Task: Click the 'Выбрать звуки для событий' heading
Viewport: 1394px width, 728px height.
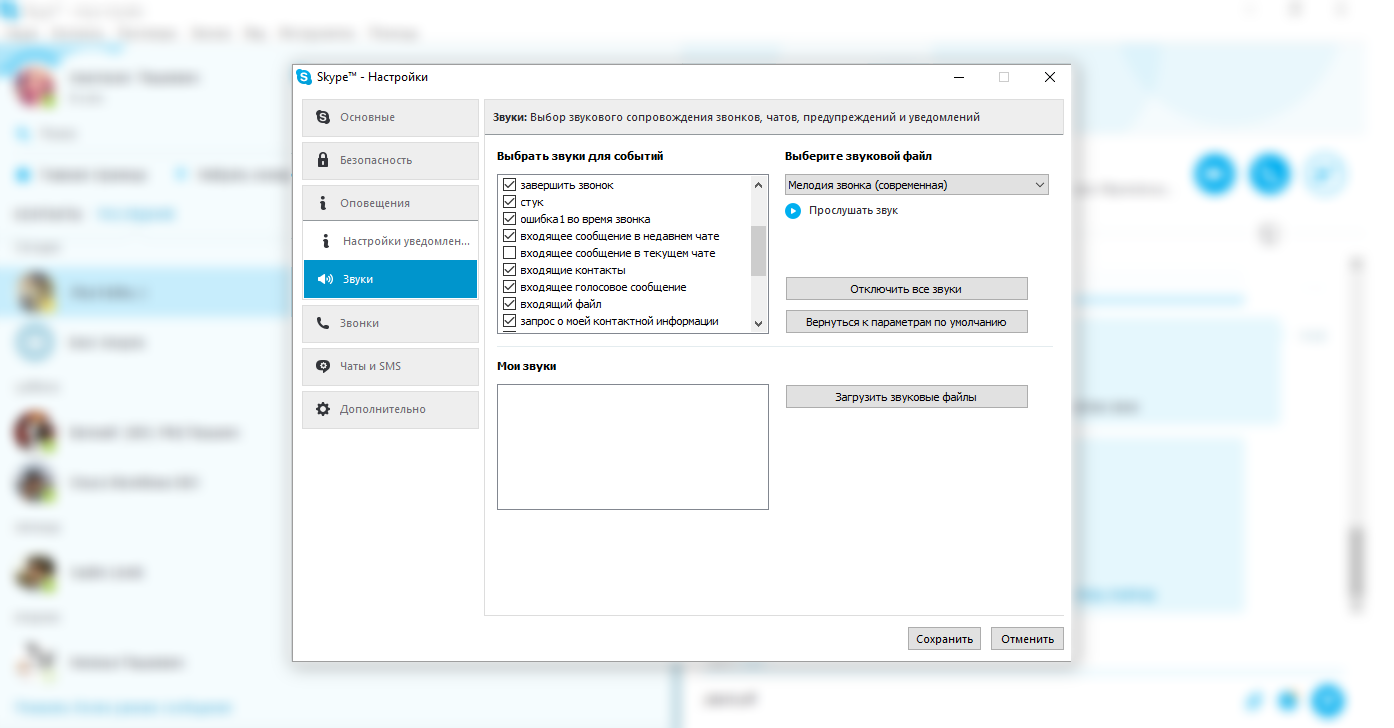Action: click(580, 156)
